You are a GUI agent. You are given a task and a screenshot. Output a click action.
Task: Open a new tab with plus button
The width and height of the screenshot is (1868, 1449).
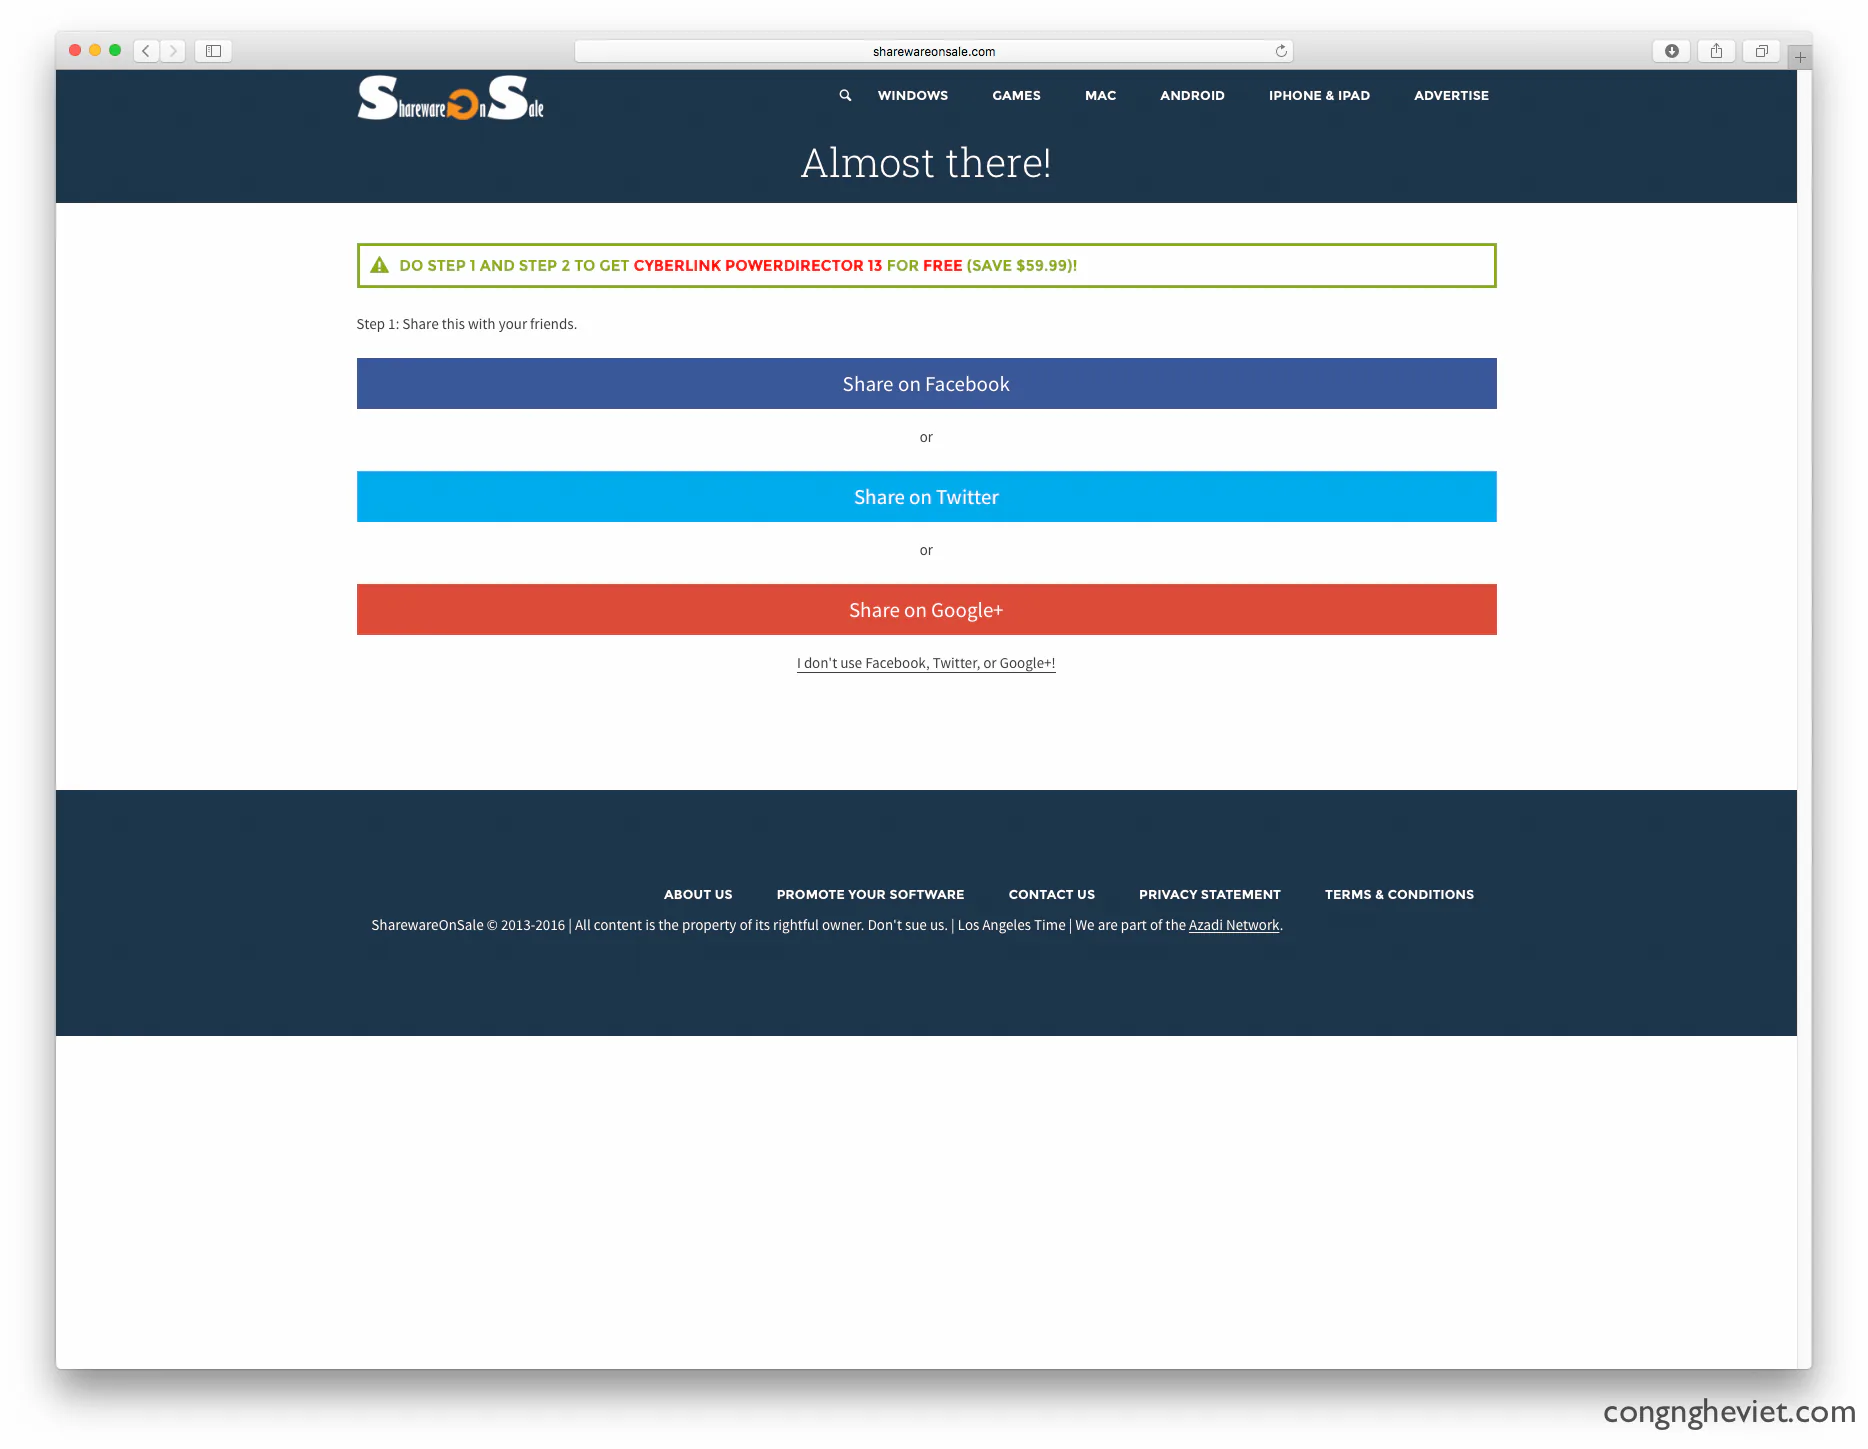tap(1800, 57)
